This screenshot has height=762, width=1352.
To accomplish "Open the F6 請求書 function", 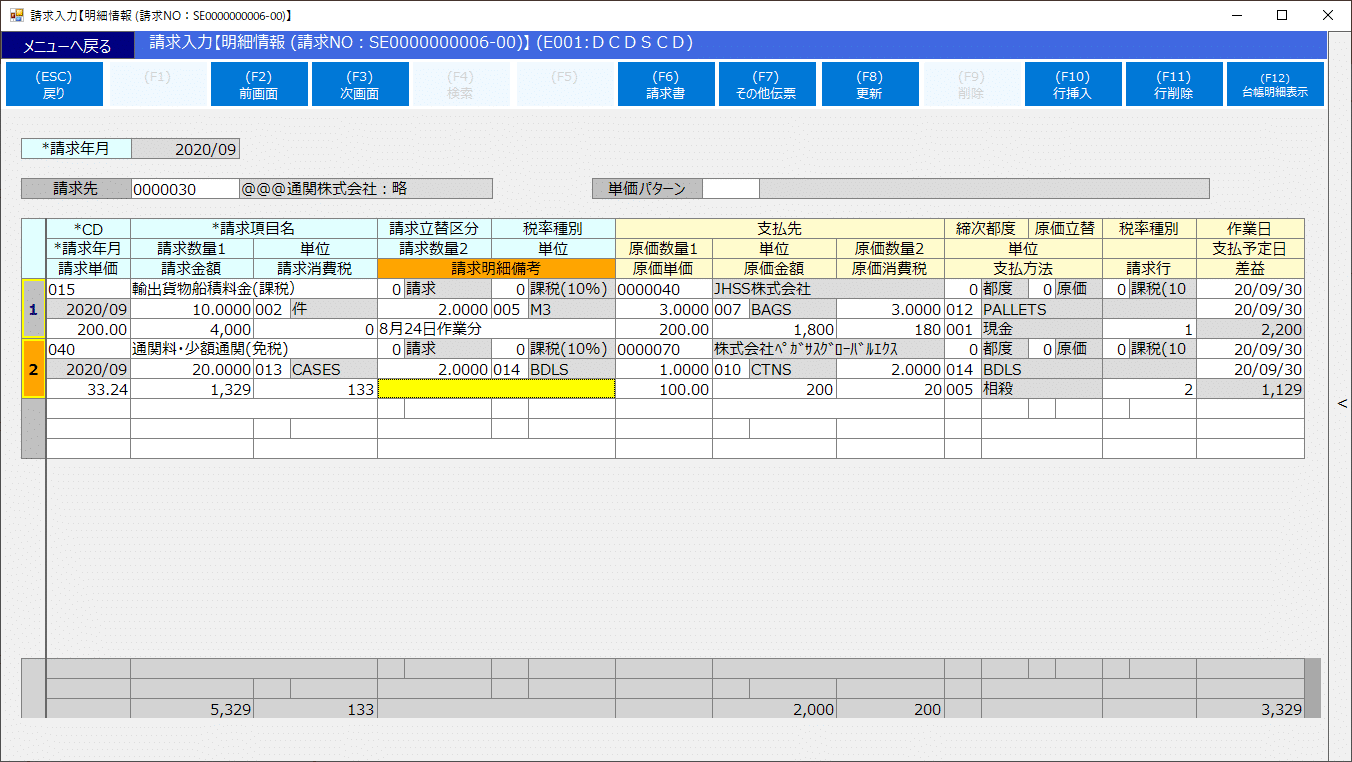I will click(x=666, y=84).
